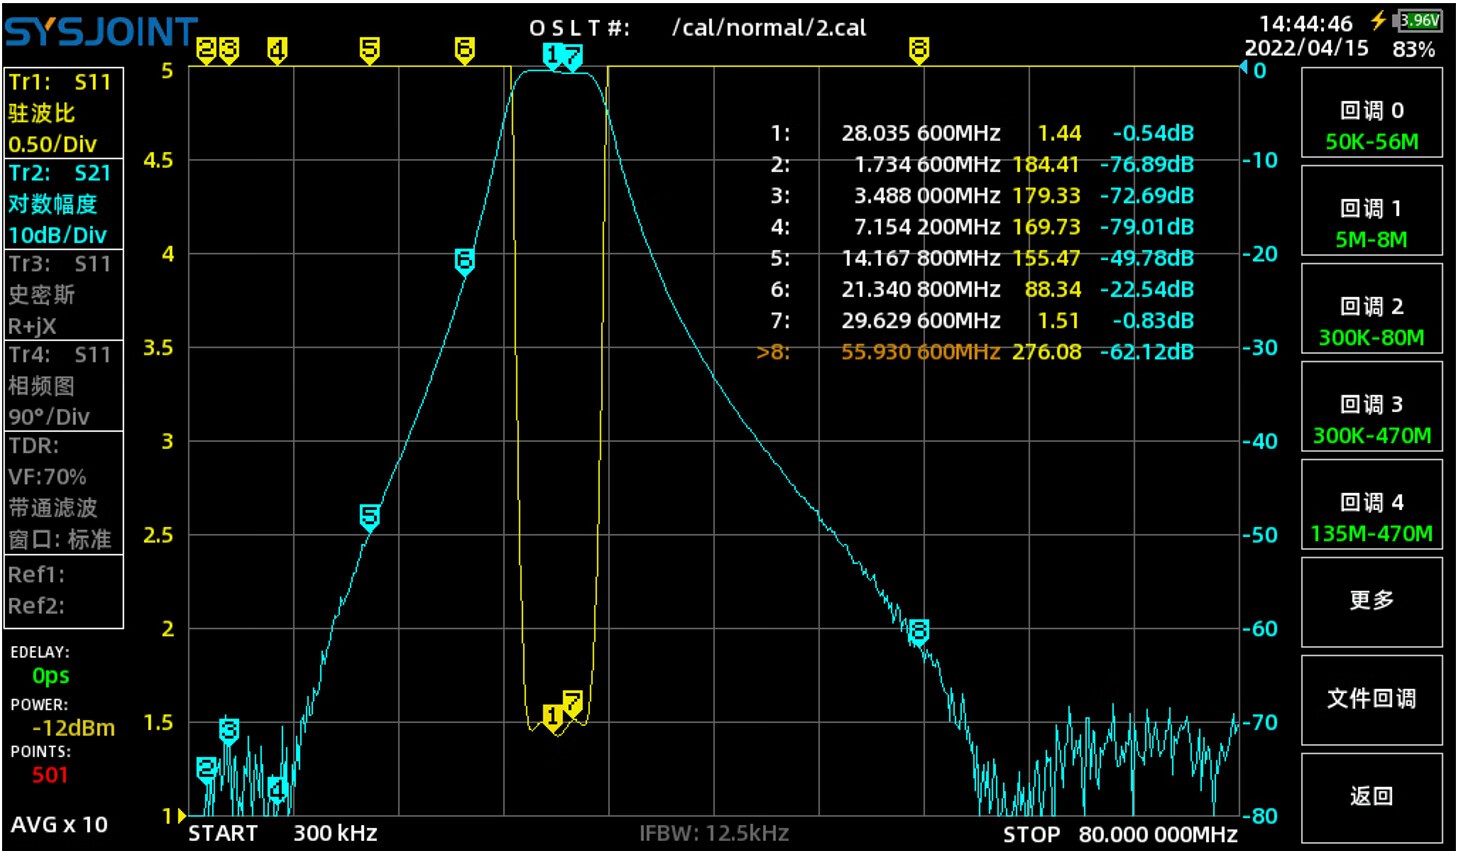Recall slot 0 with 50K-56M range
The width and height of the screenshot is (1458, 851).
(x=1371, y=125)
